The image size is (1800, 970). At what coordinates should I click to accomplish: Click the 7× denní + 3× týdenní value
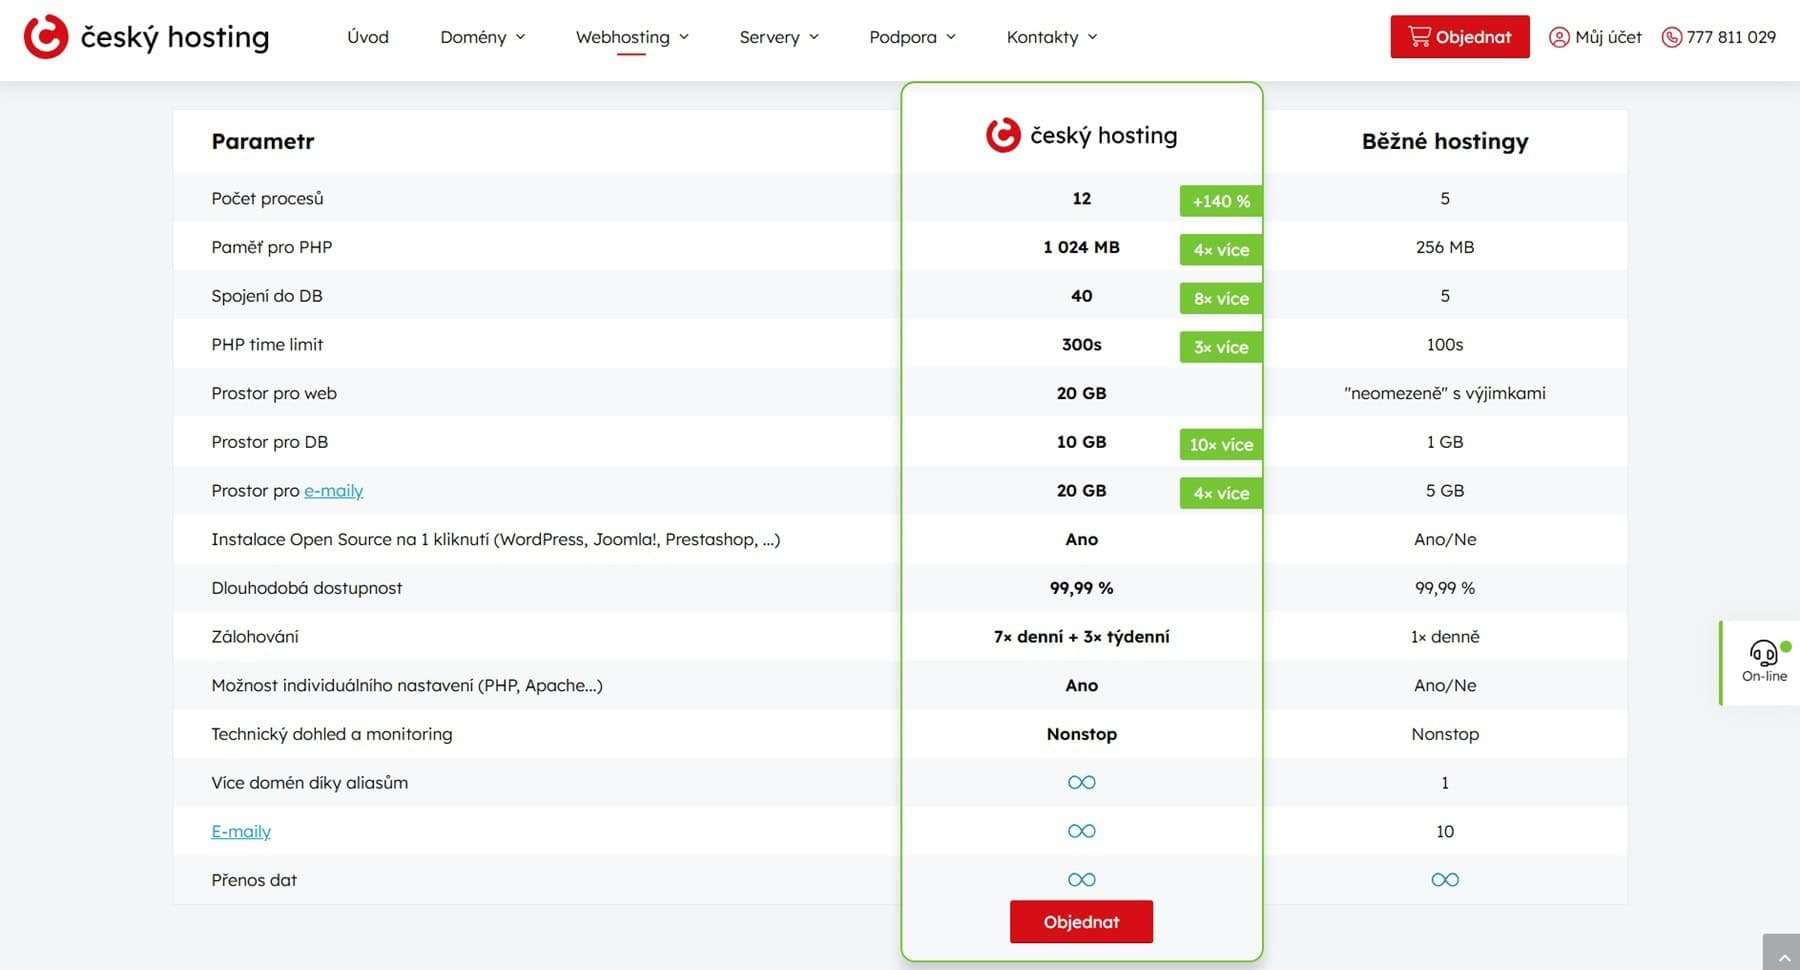coord(1081,637)
